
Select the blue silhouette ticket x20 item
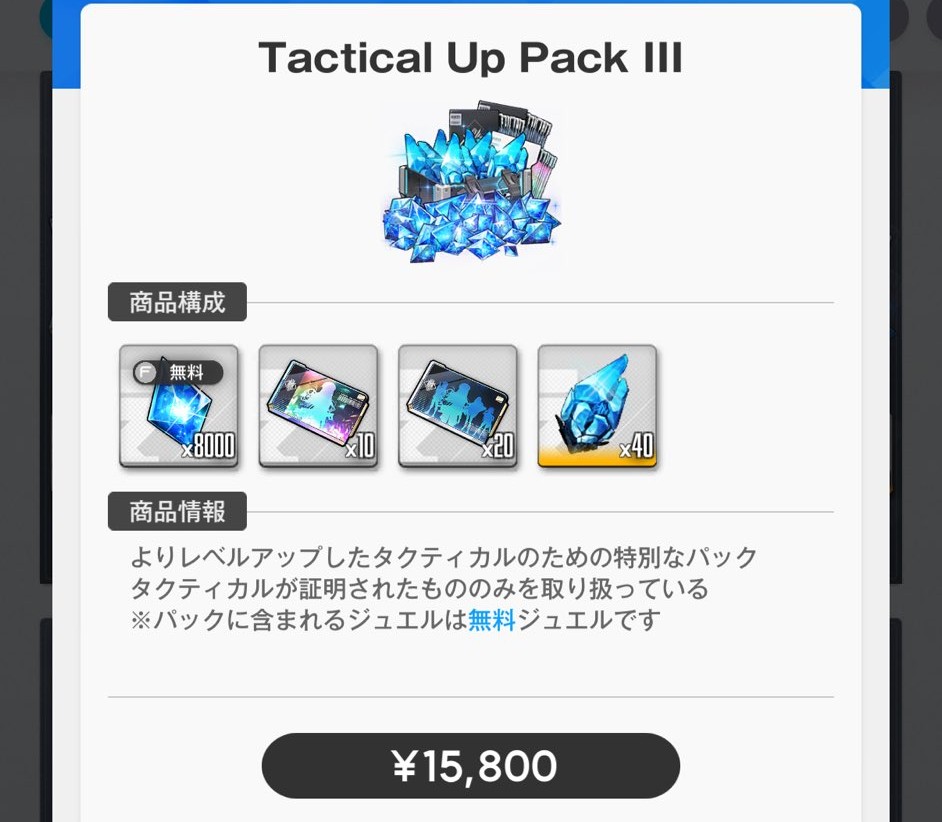point(457,406)
